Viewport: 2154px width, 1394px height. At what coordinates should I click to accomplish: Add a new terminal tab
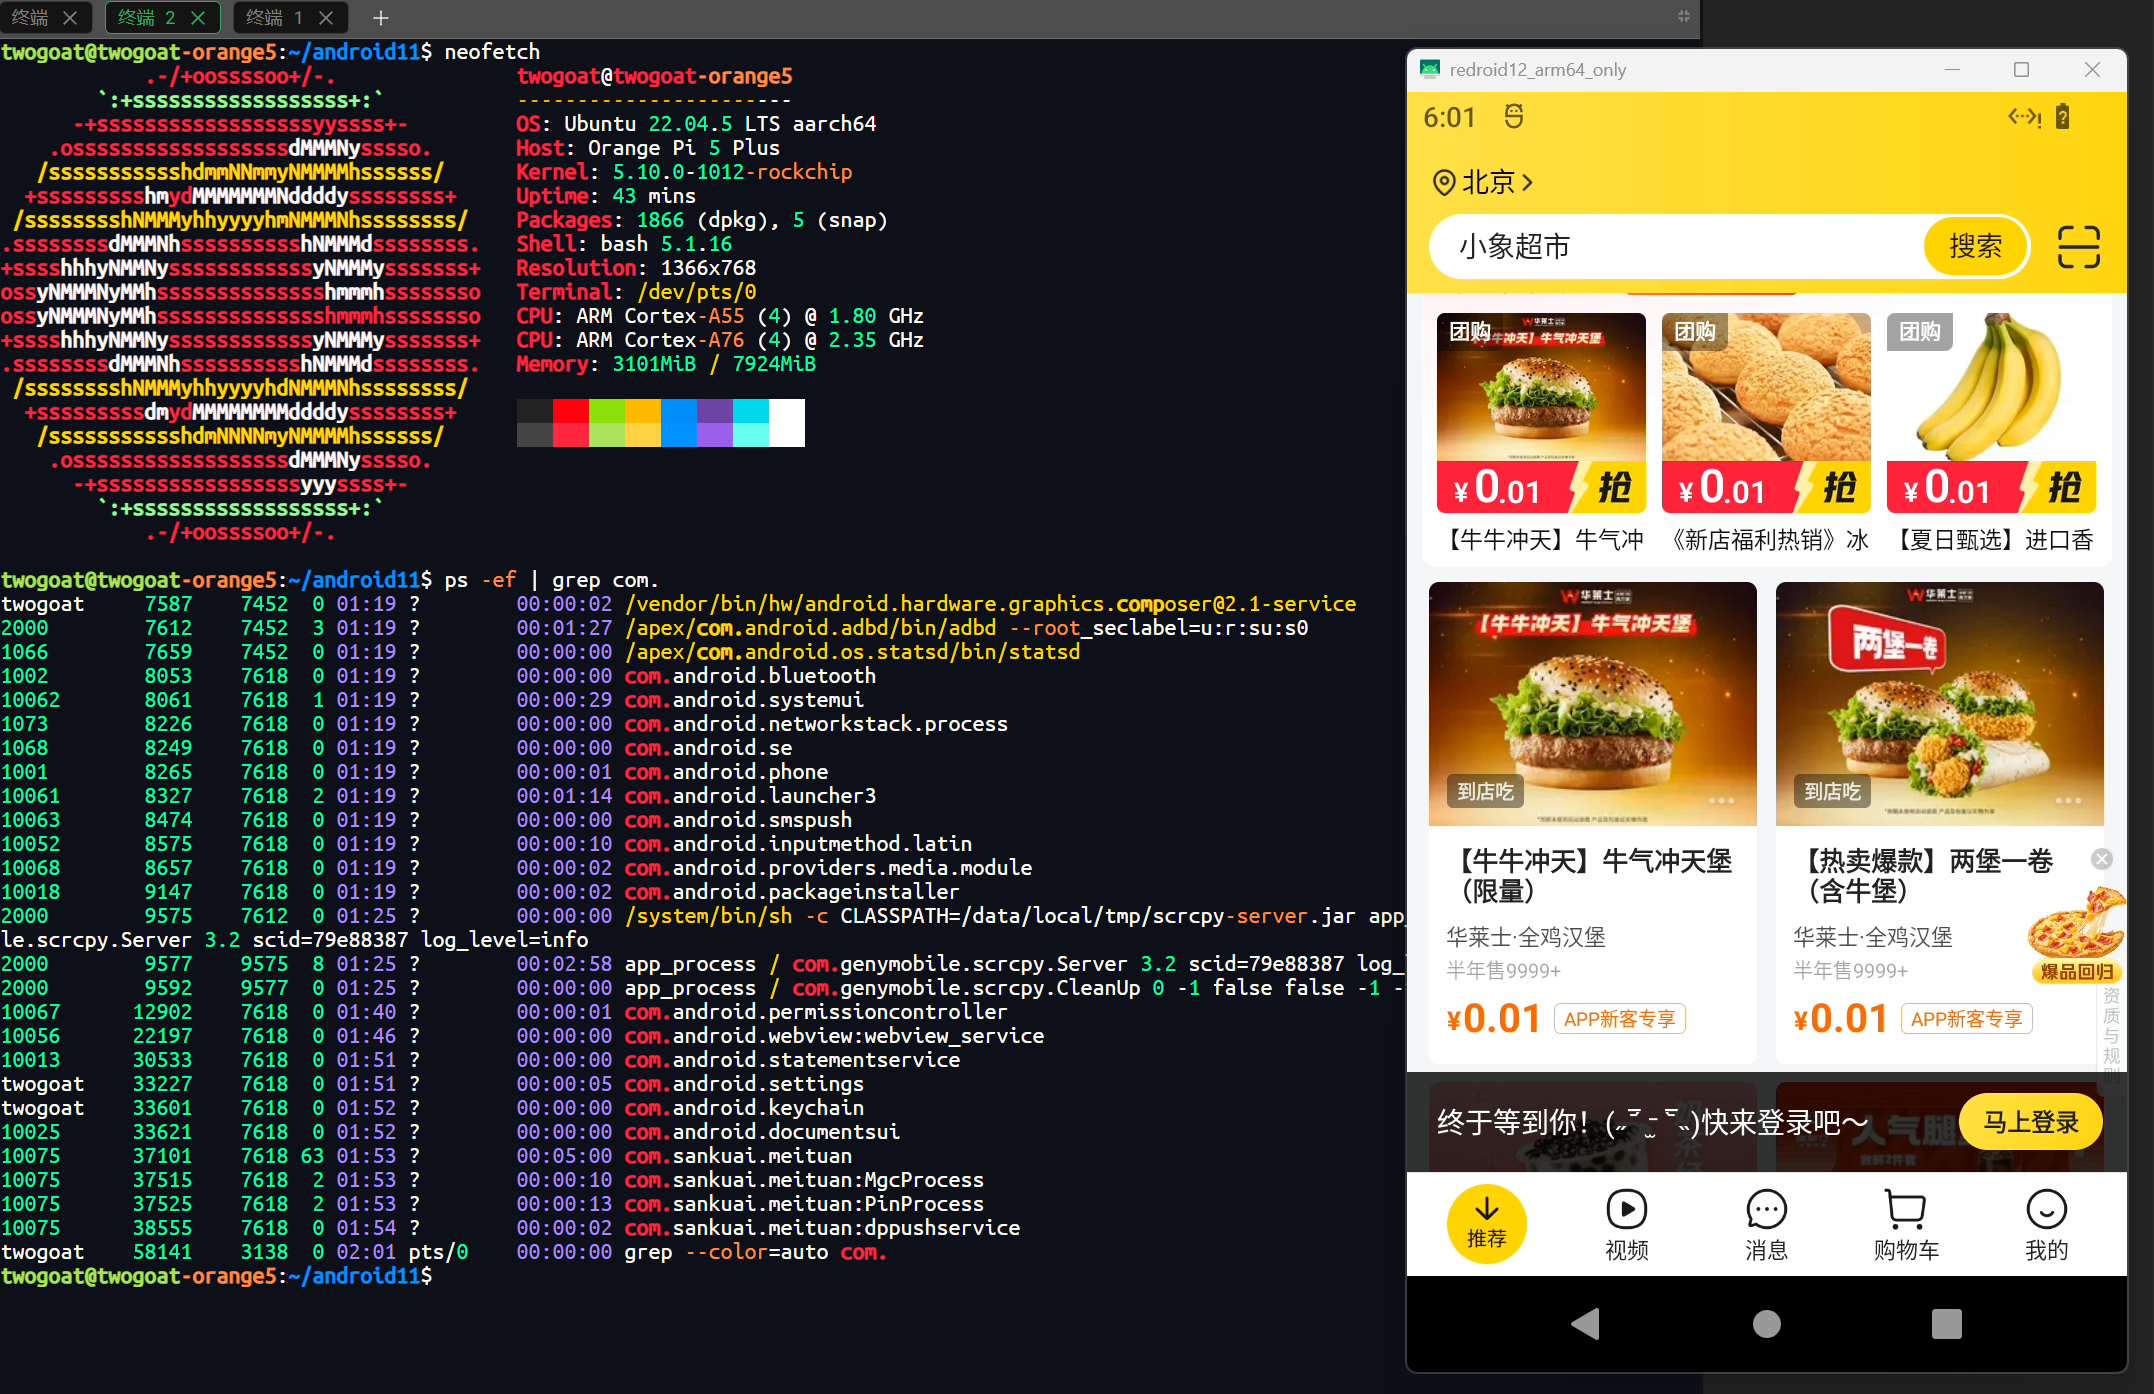pos(380,17)
